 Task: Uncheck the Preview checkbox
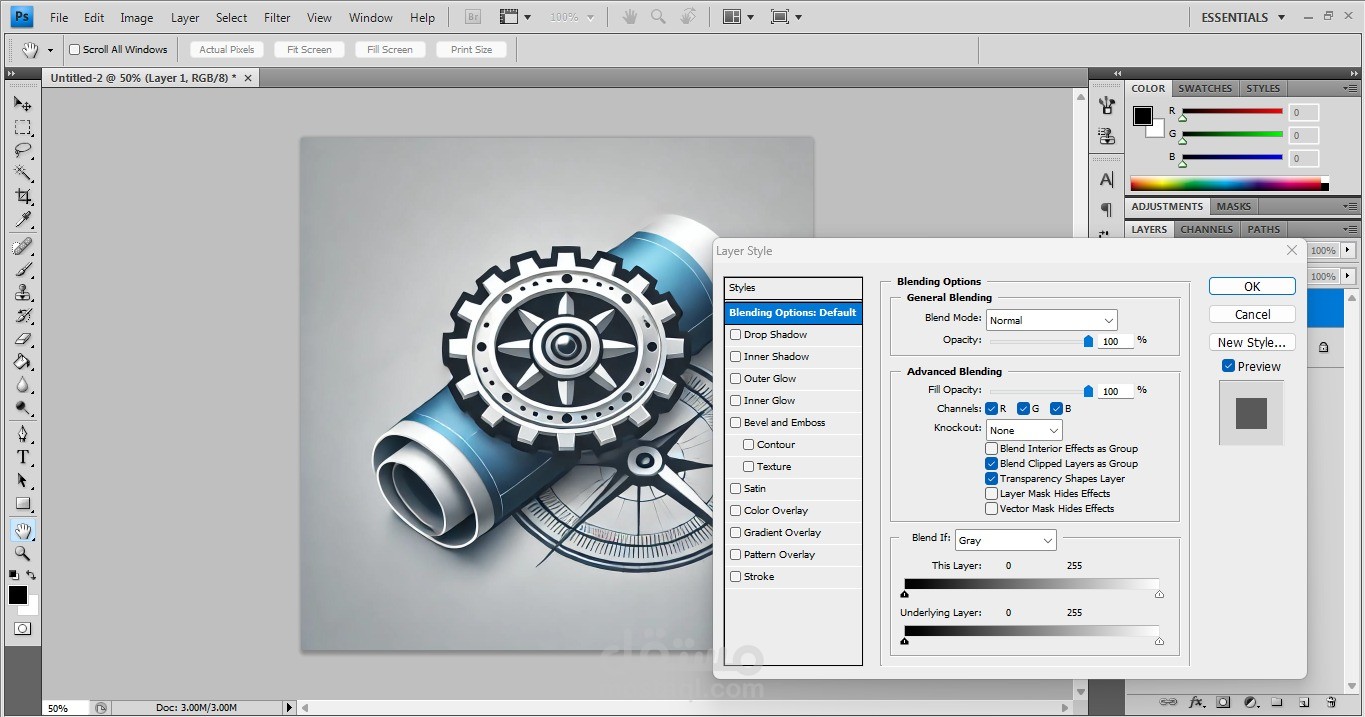pos(1228,367)
